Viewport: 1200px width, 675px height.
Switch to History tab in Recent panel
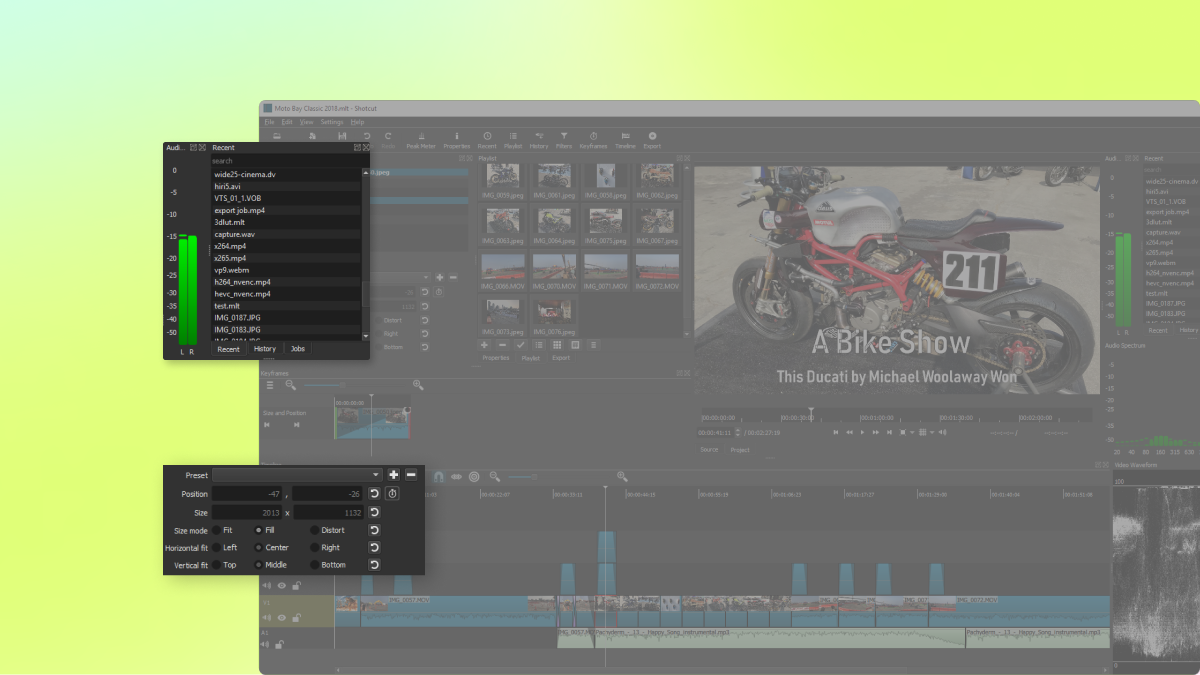click(x=264, y=349)
